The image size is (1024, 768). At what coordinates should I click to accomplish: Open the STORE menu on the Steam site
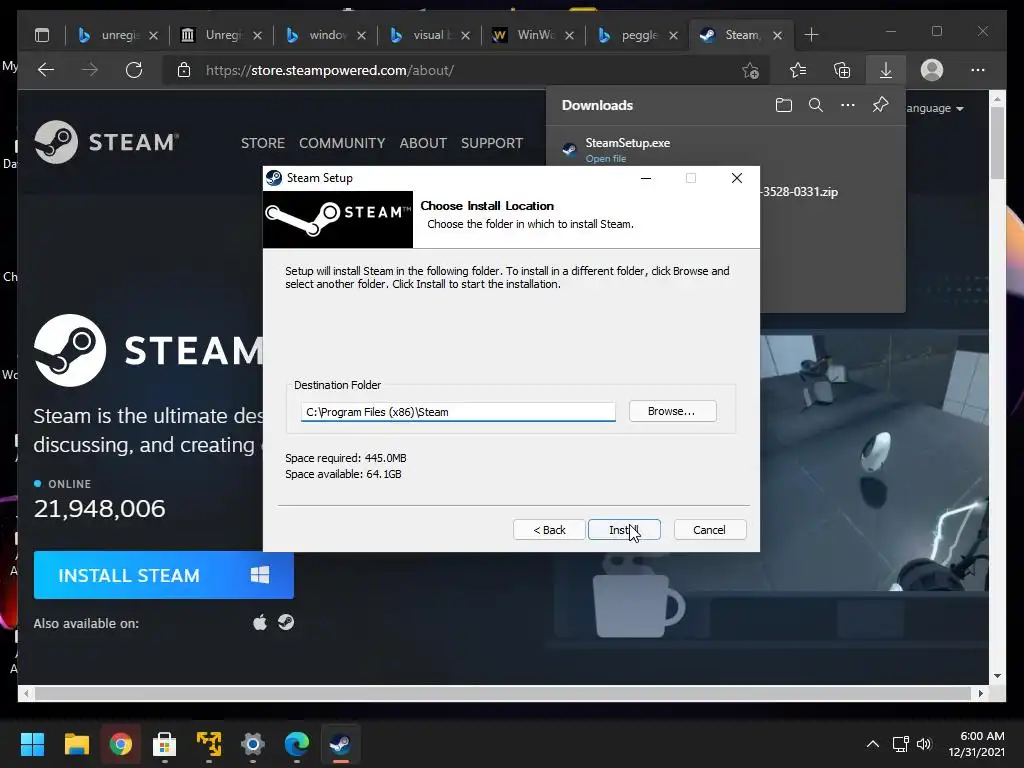(x=263, y=143)
